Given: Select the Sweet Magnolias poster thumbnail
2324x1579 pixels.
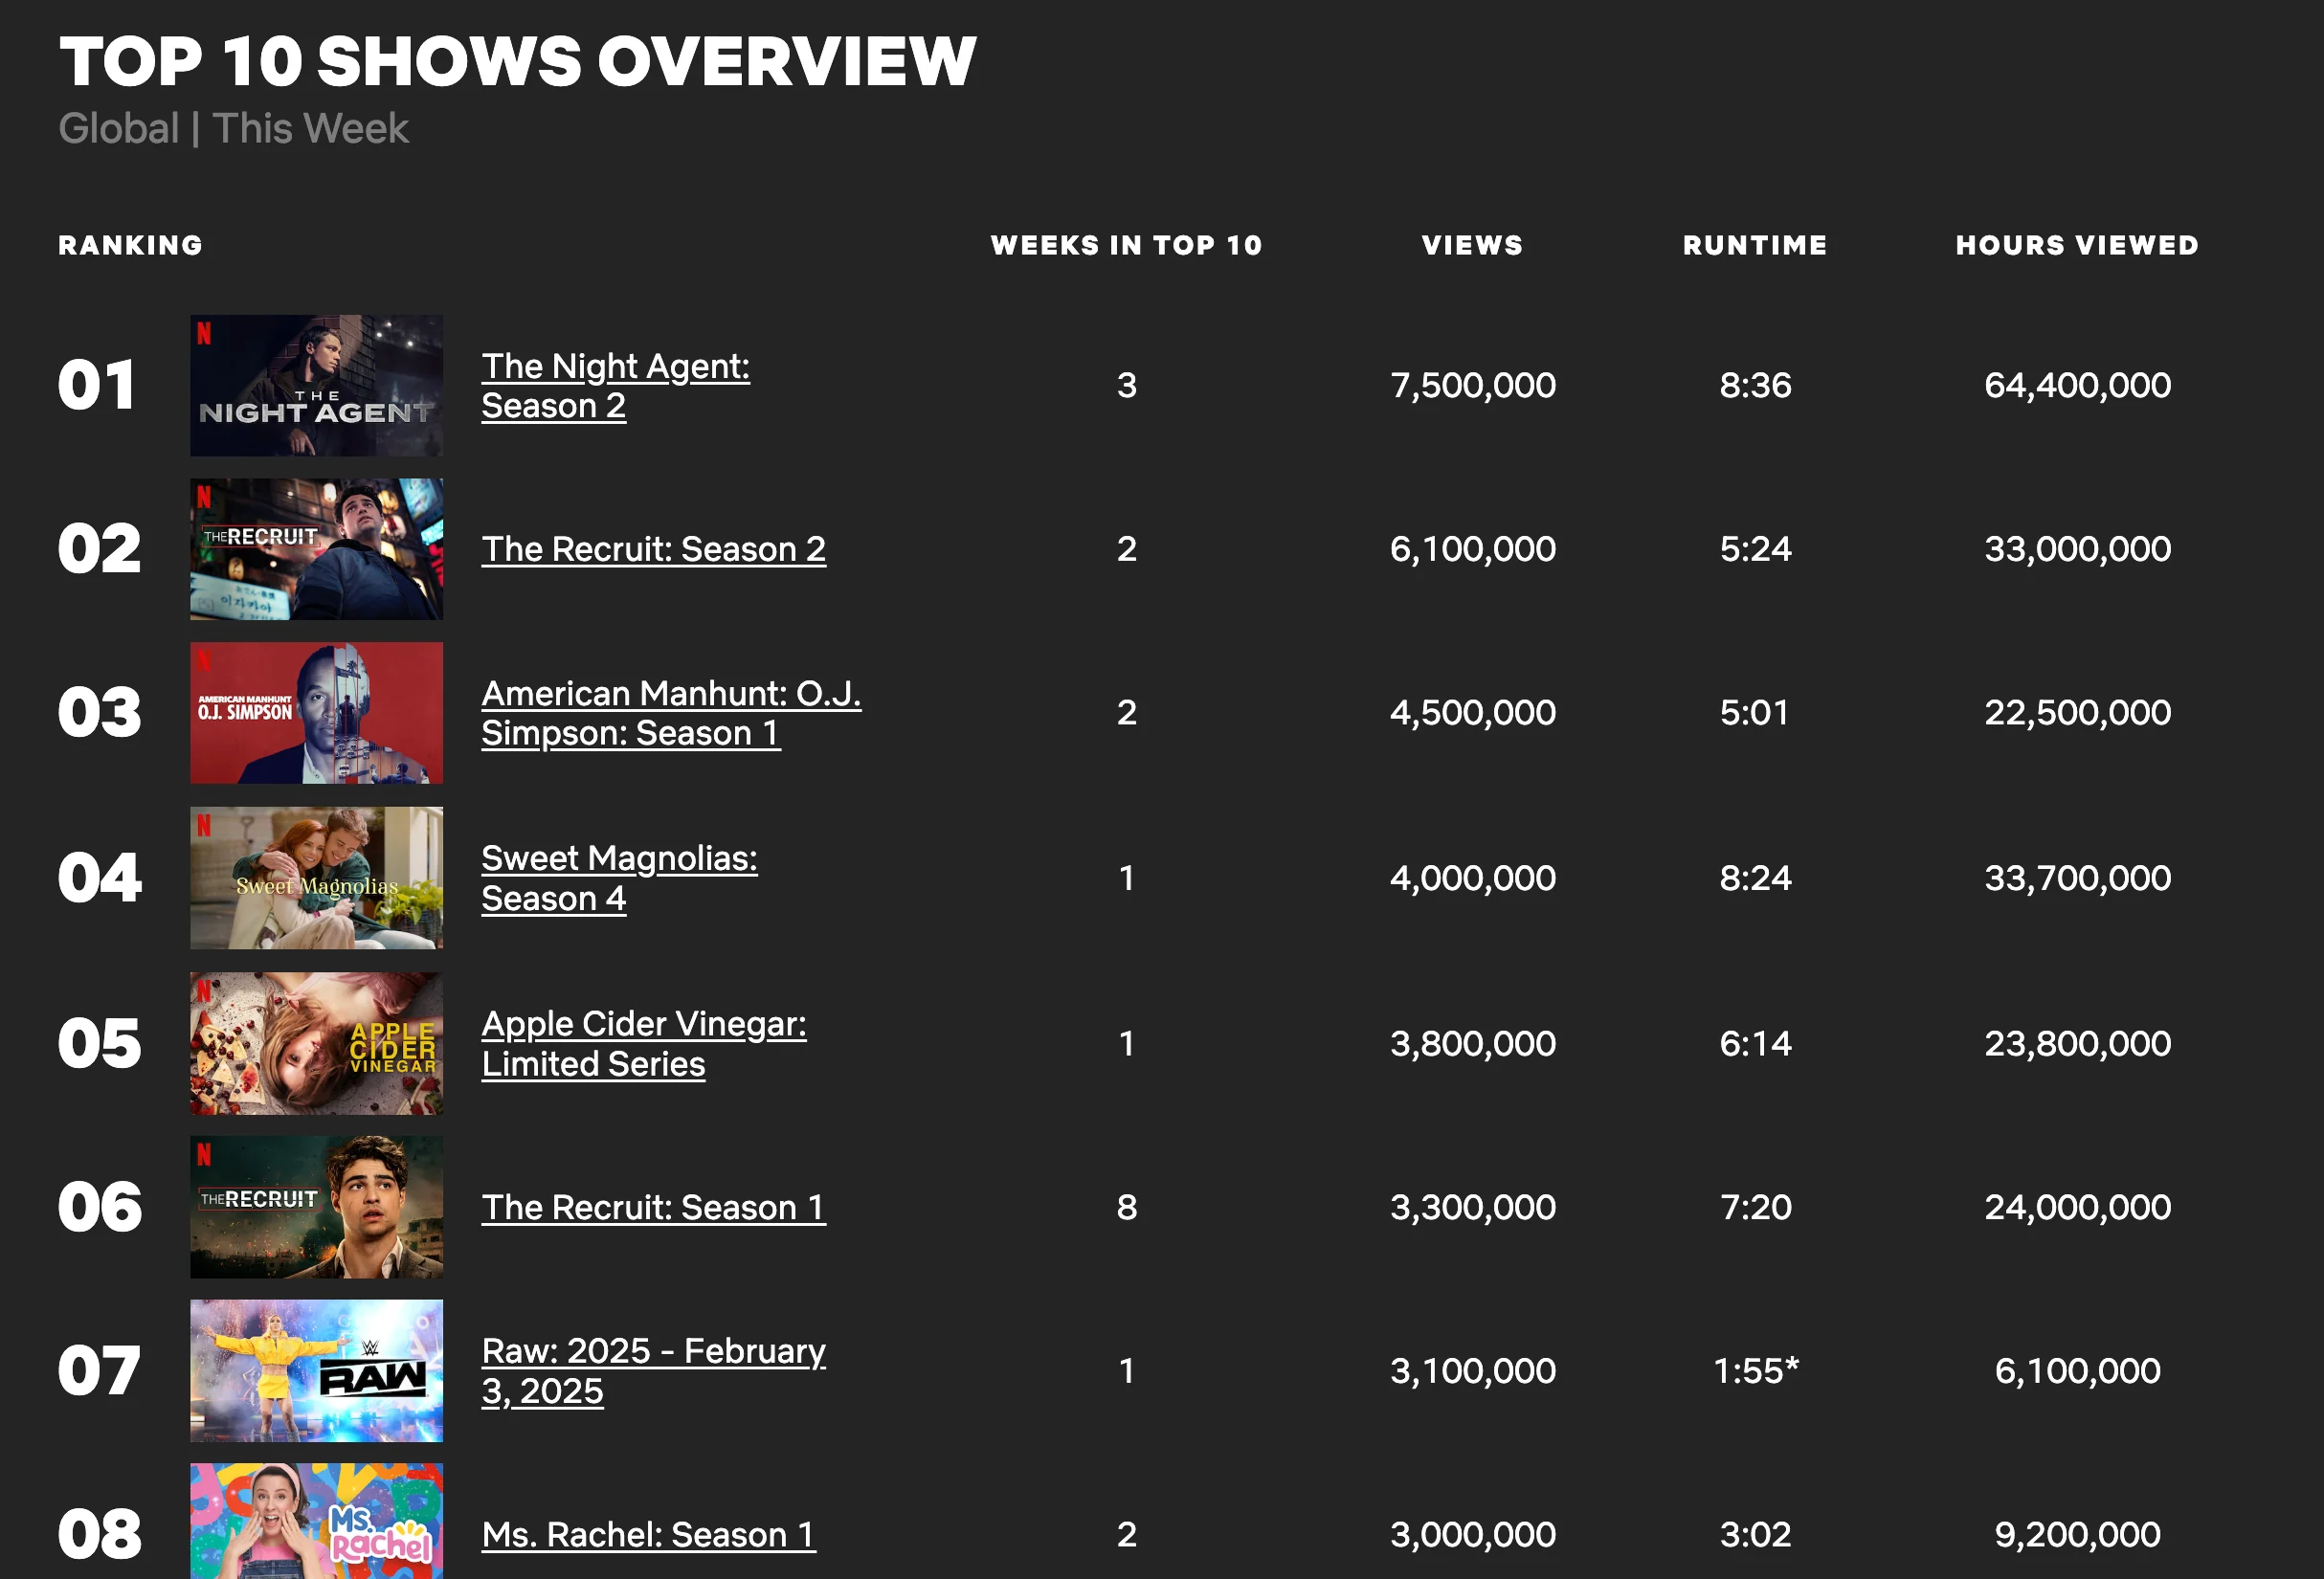Looking at the screenshot, I should click(x=316, y=878).
